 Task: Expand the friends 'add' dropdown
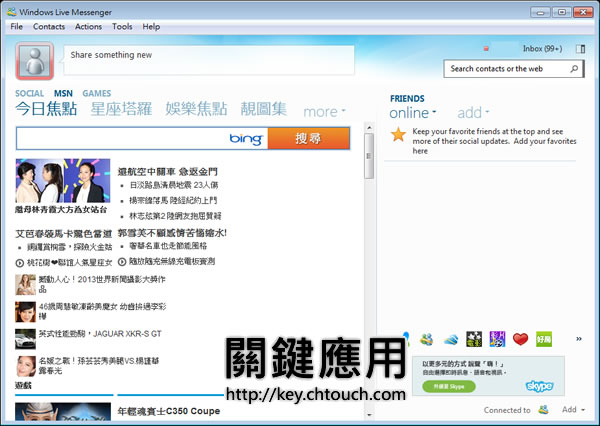tap(473, 113)
